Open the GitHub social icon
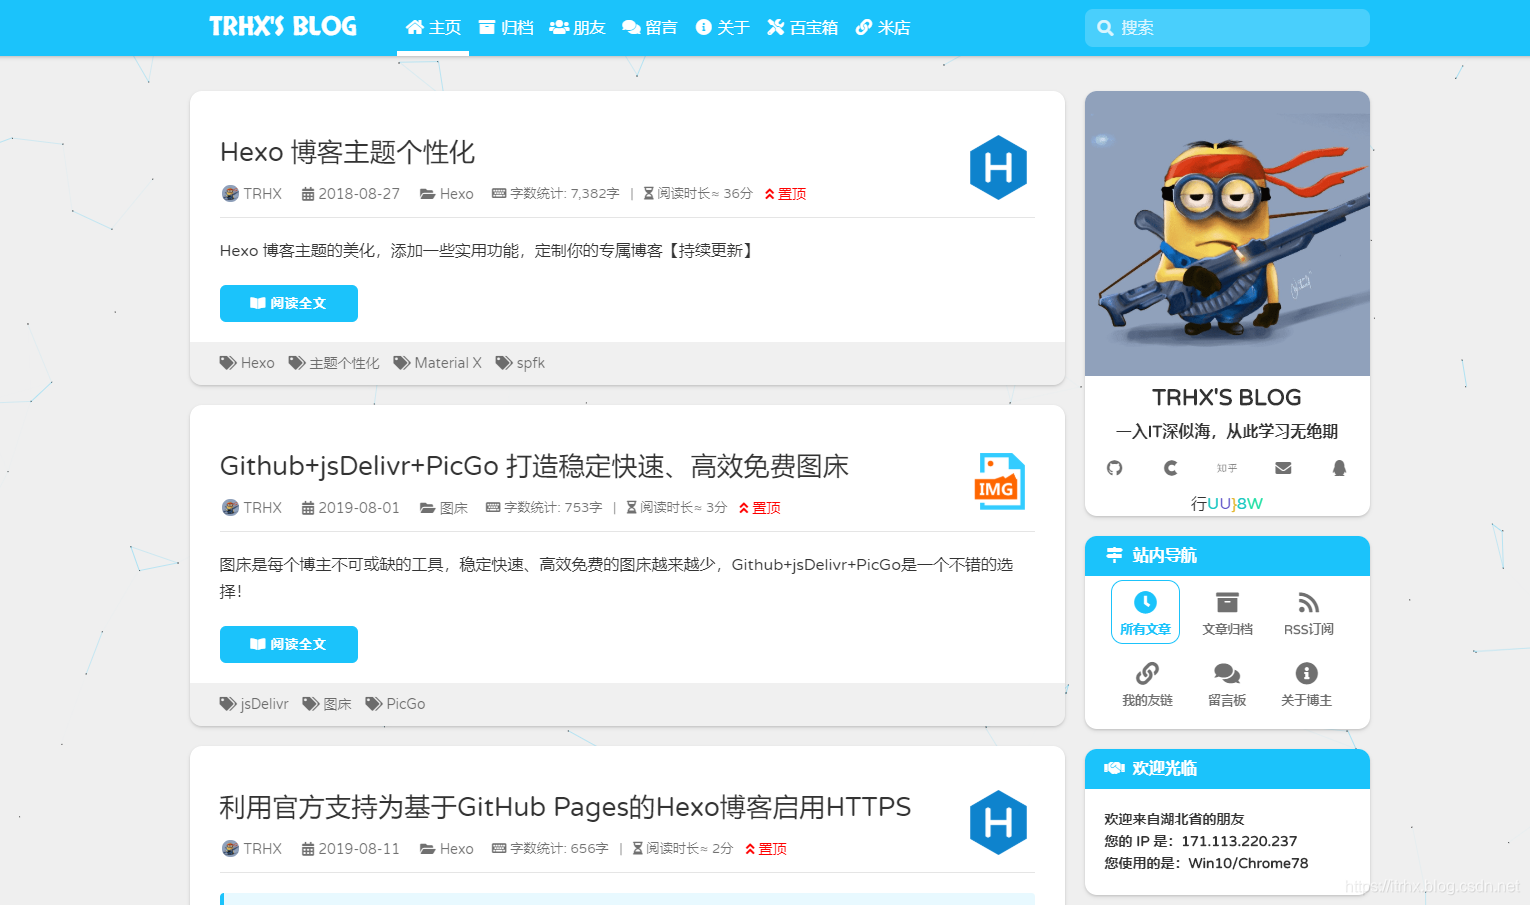1530x905 pixels. (1115, 468)
